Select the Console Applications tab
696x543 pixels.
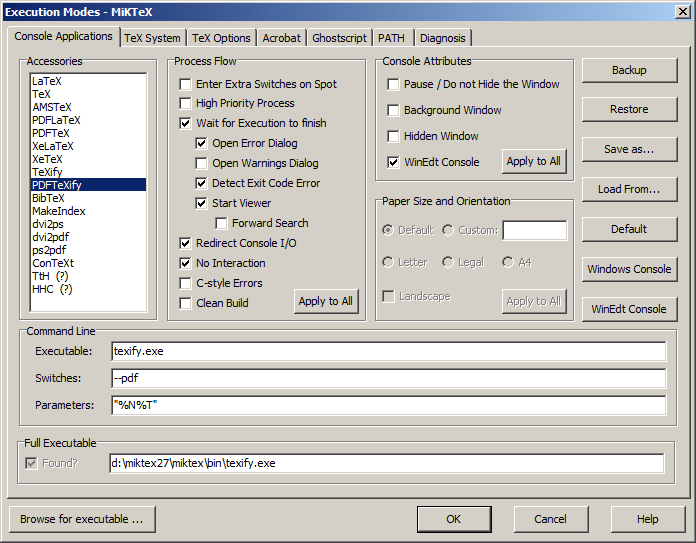[63, 36]
